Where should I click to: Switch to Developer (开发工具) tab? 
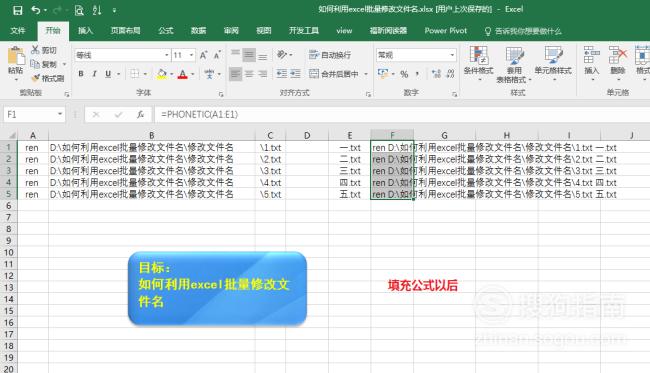click(304, 31)
